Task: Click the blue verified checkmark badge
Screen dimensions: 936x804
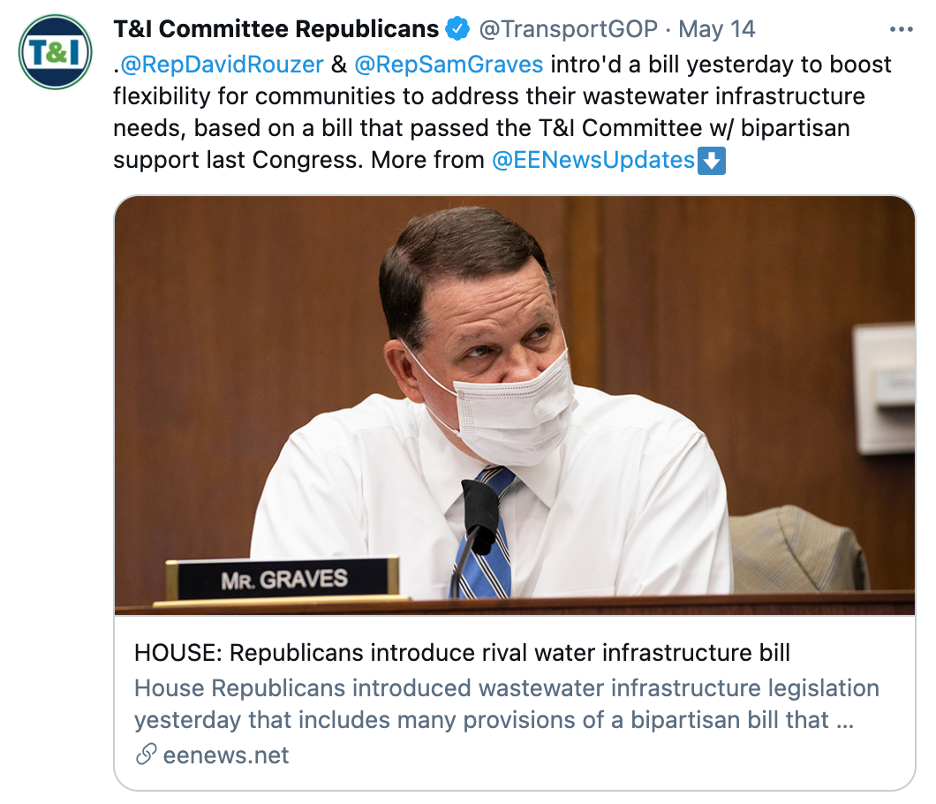Action: [x=457, y=29]
